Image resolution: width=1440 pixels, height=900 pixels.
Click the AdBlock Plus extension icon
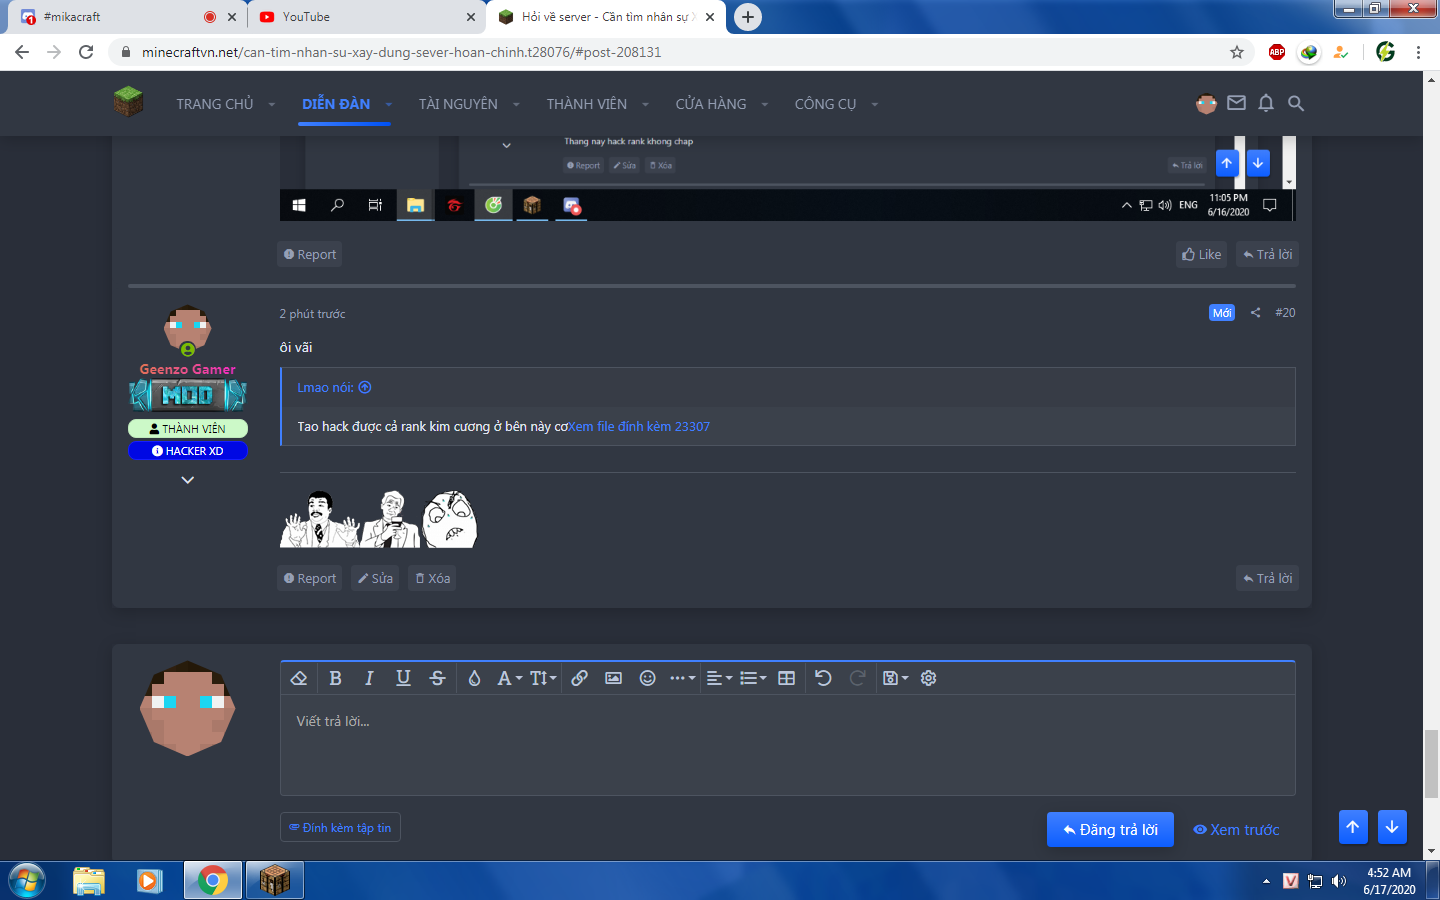coord(1277,52)
